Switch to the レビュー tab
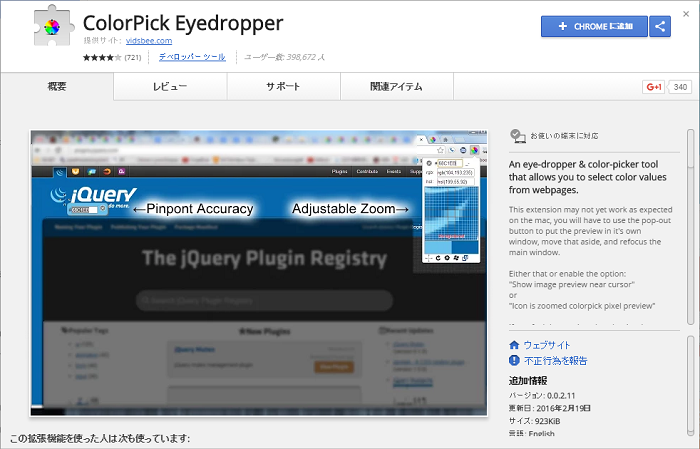This screenshot has height=449, width=700. coord(170,87)
